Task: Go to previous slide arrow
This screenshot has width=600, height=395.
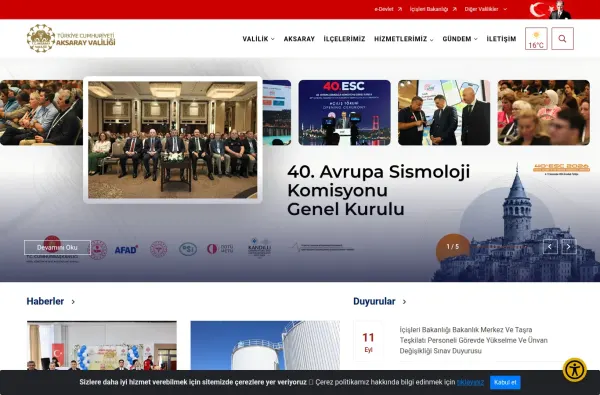Action: click(550, 247)
